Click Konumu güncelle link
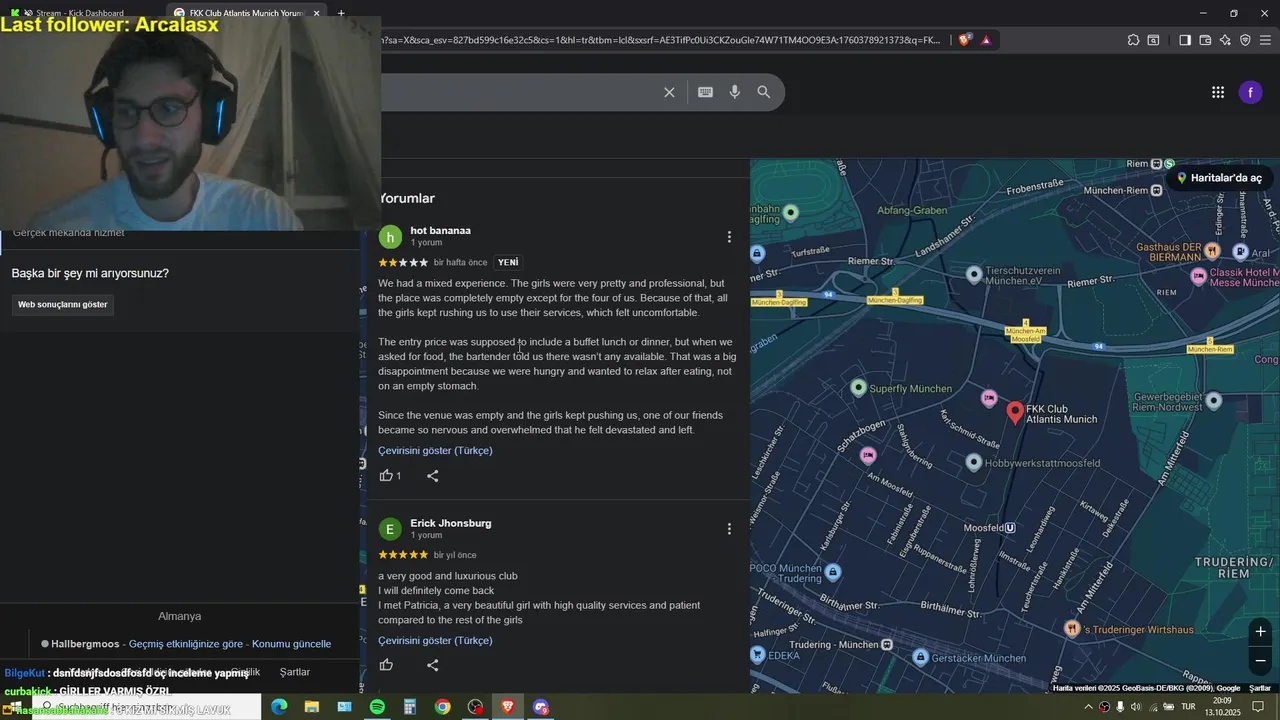1280x720 pixels. (291, 644)
